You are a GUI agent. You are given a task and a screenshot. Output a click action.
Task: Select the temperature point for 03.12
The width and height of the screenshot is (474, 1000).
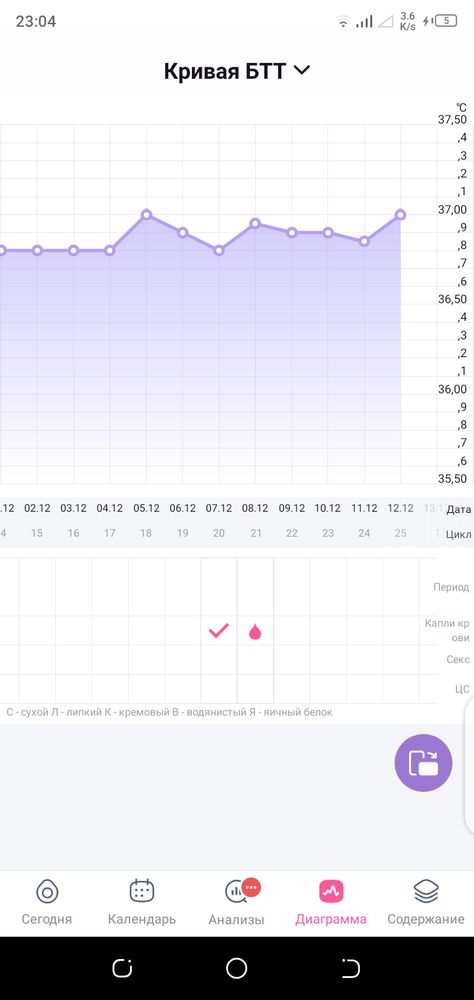(x=73, y=251)
